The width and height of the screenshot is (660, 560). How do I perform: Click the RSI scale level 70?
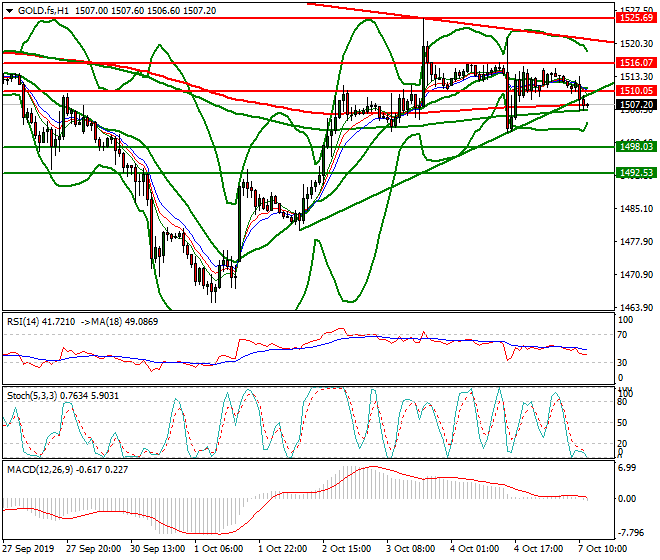pyautogui.click(x=623, y=335)
